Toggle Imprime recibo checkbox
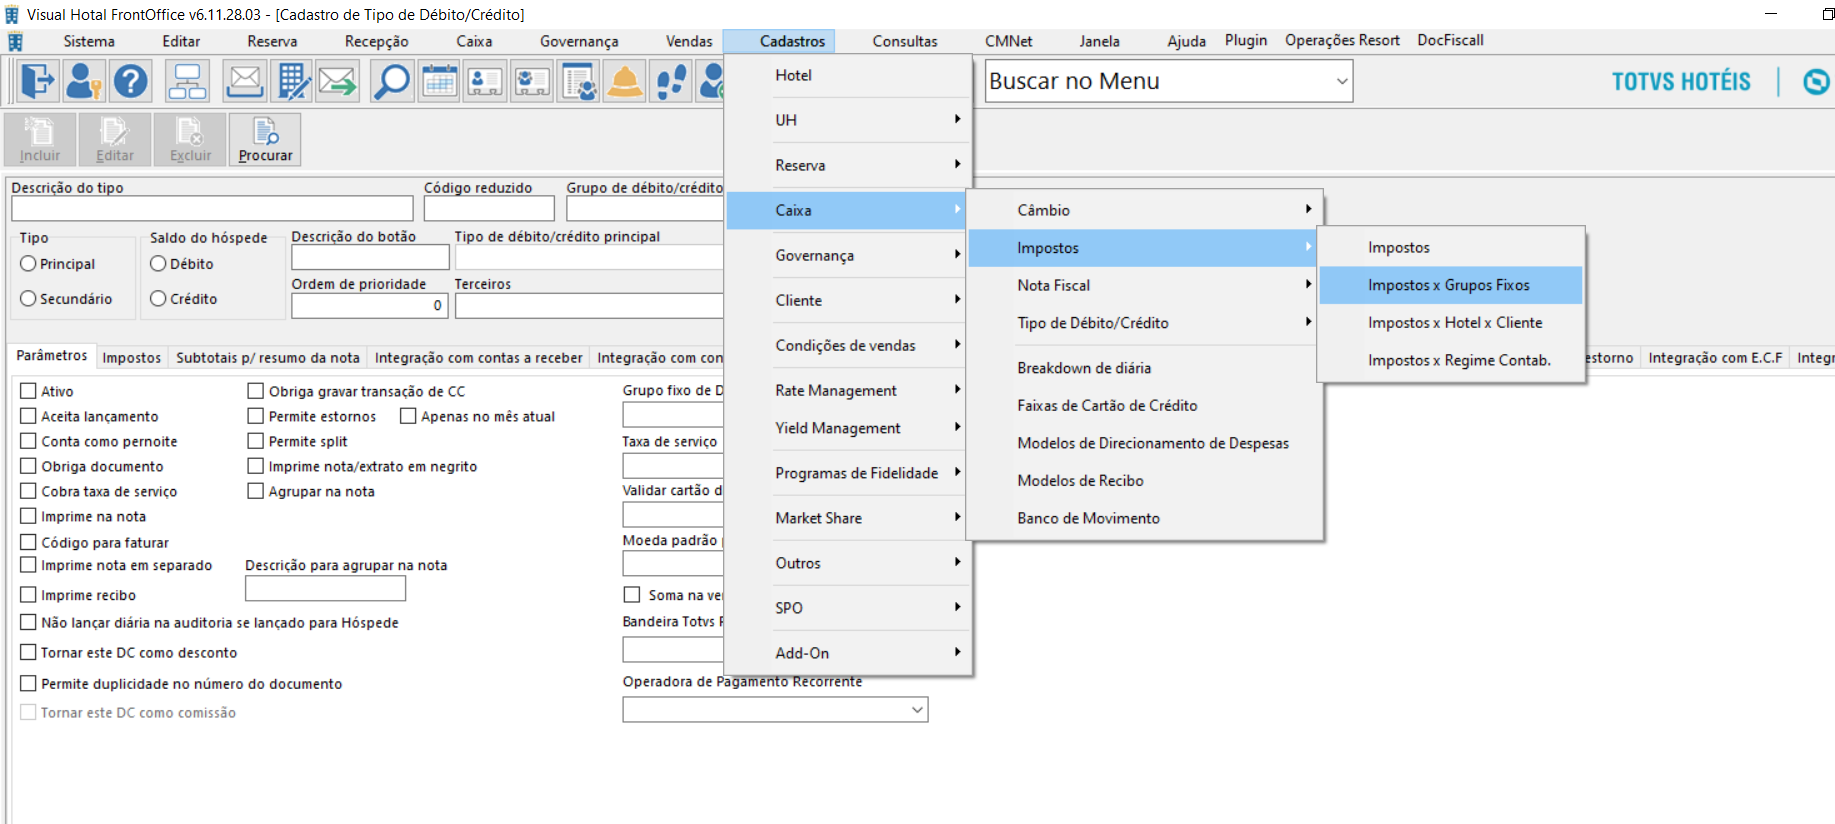The width and height of the screenshot is (1835, 824). click(28, 595)
